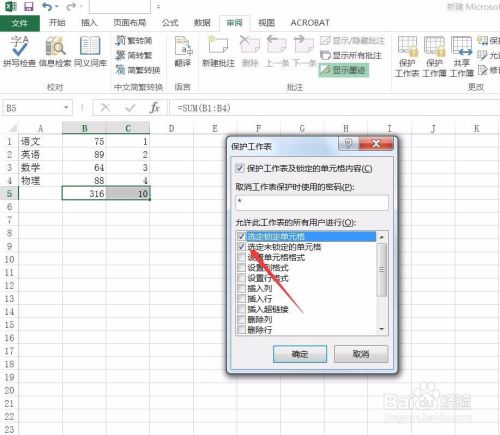The image size is (500, 435).
Task: Check the 设置行格式 checkbox
Action: (x=241, y=278)
